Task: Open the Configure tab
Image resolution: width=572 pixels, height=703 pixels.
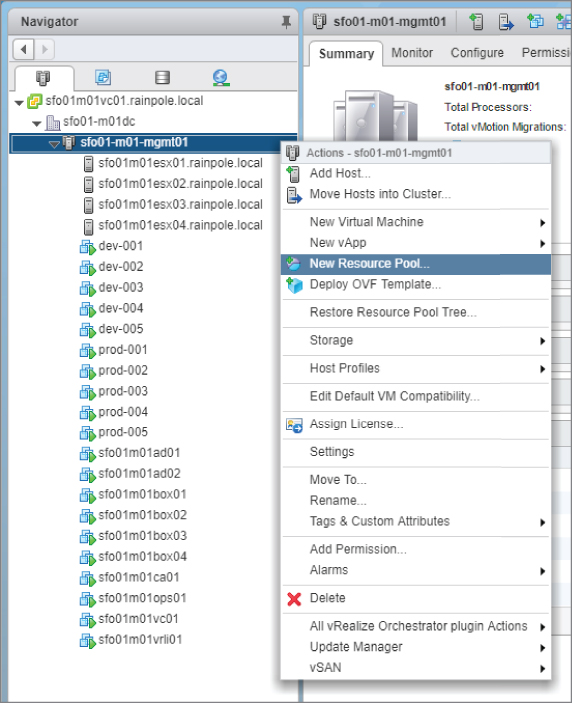Action: (x=477, y=53)
